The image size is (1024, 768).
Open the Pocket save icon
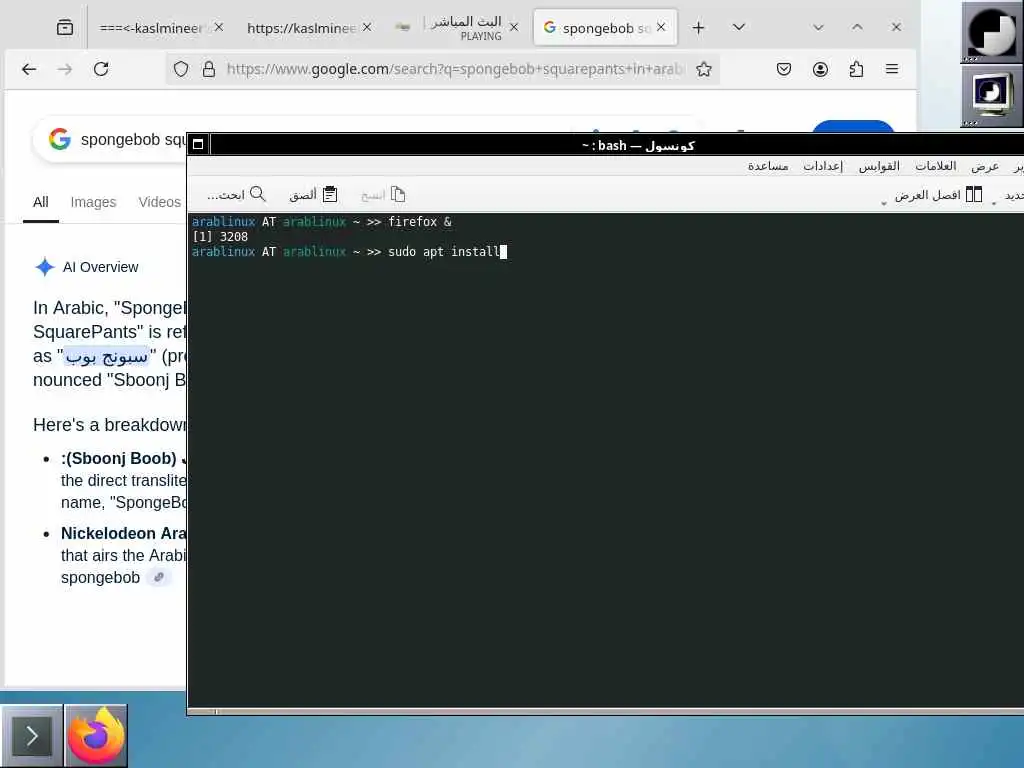point(784,69)
